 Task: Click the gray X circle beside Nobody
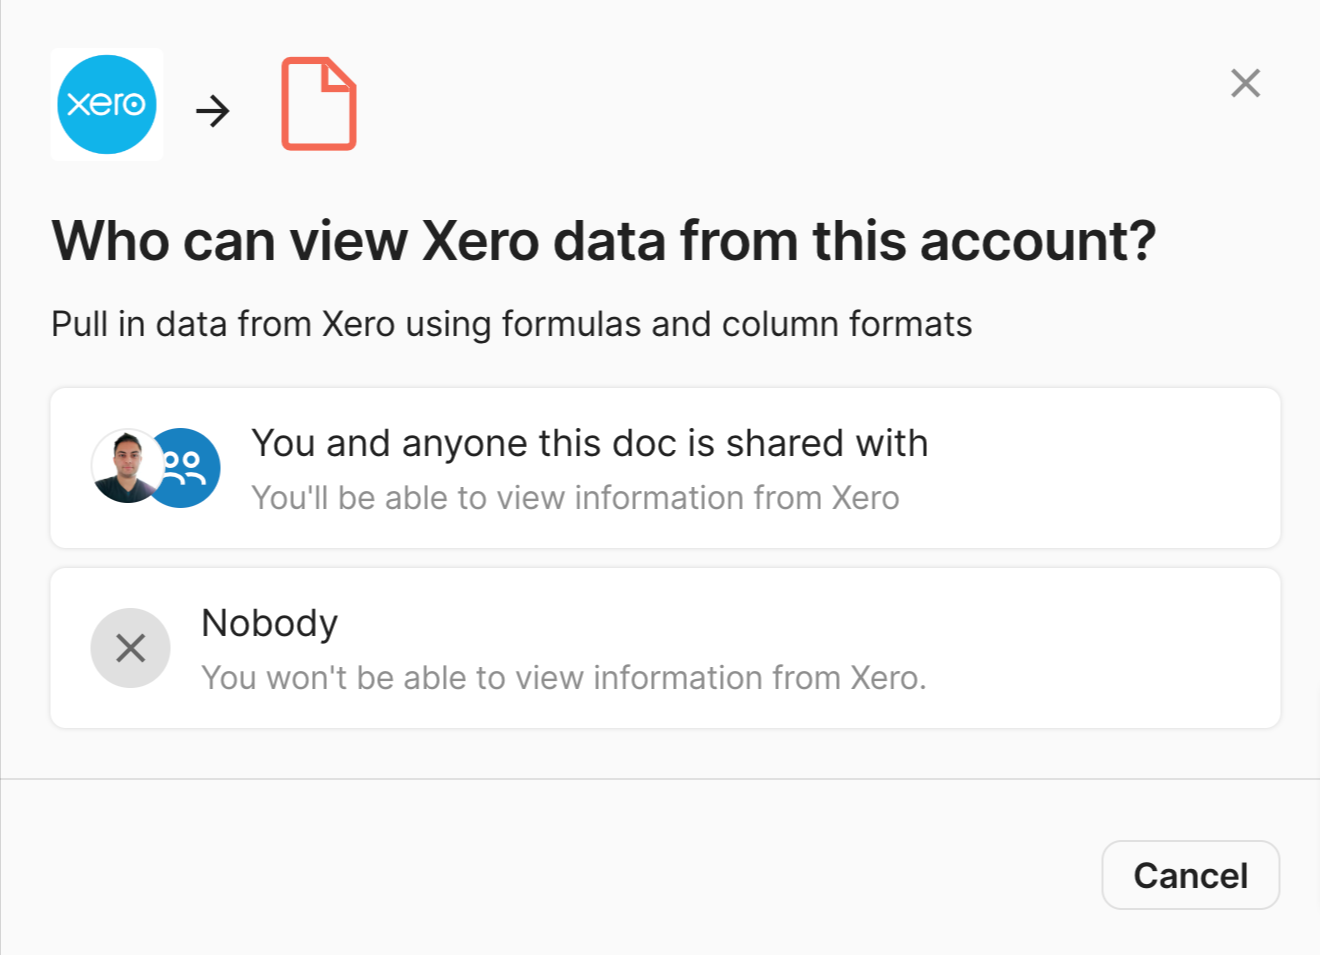pos(131,648)
